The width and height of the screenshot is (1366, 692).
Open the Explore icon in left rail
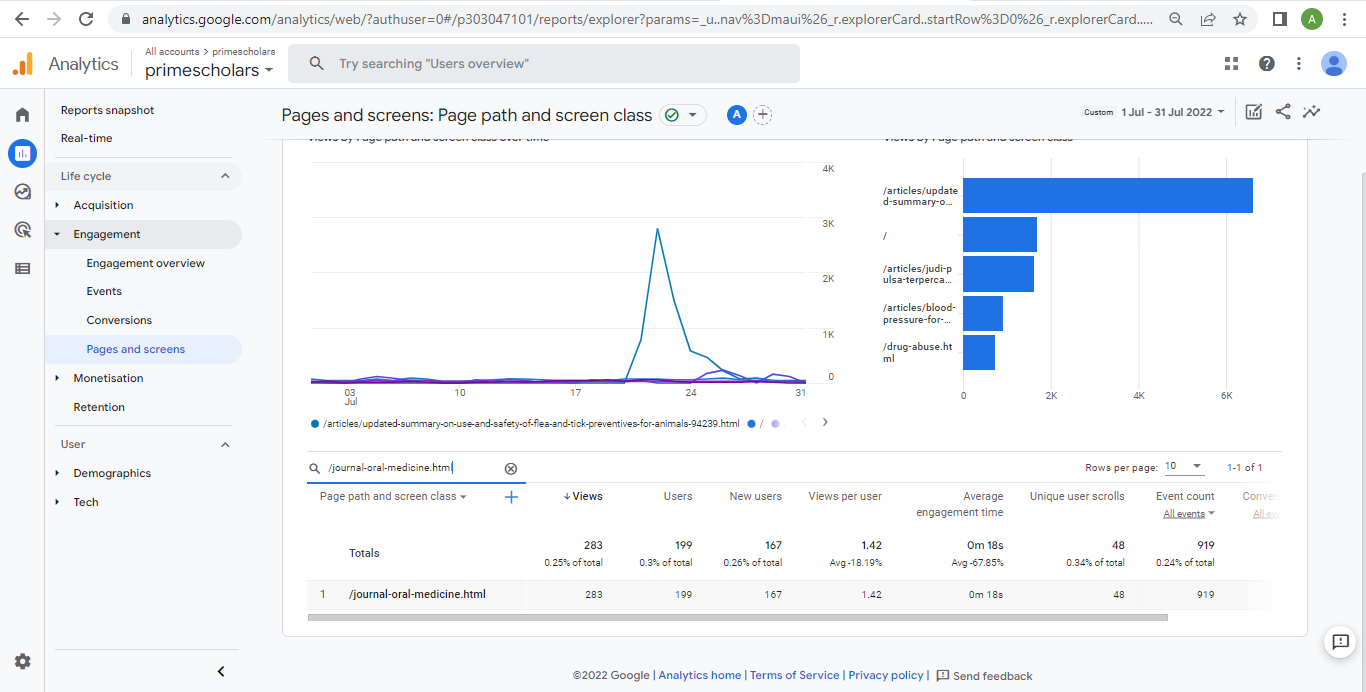pos(22,192)
